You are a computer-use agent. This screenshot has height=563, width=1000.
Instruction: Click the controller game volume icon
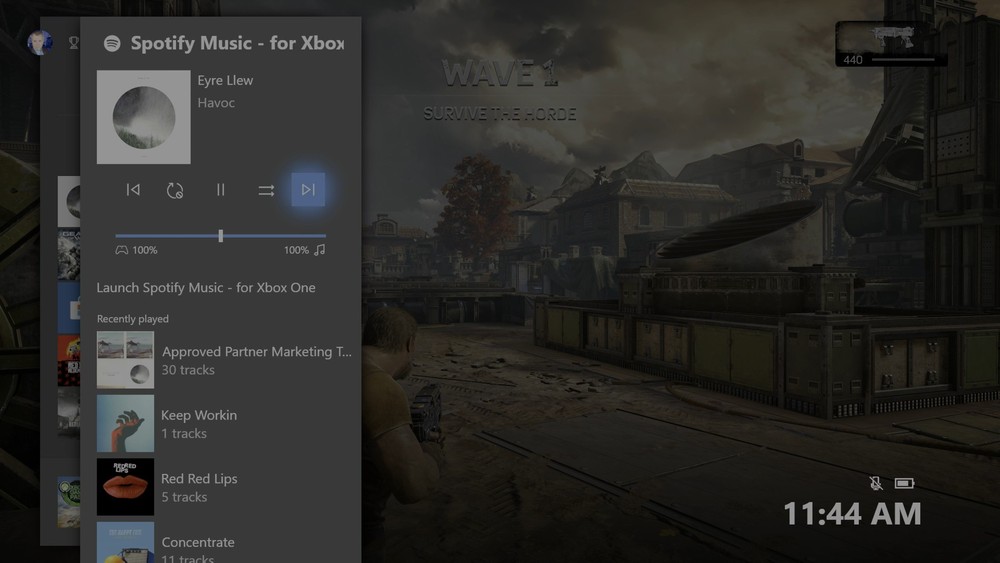122,250
